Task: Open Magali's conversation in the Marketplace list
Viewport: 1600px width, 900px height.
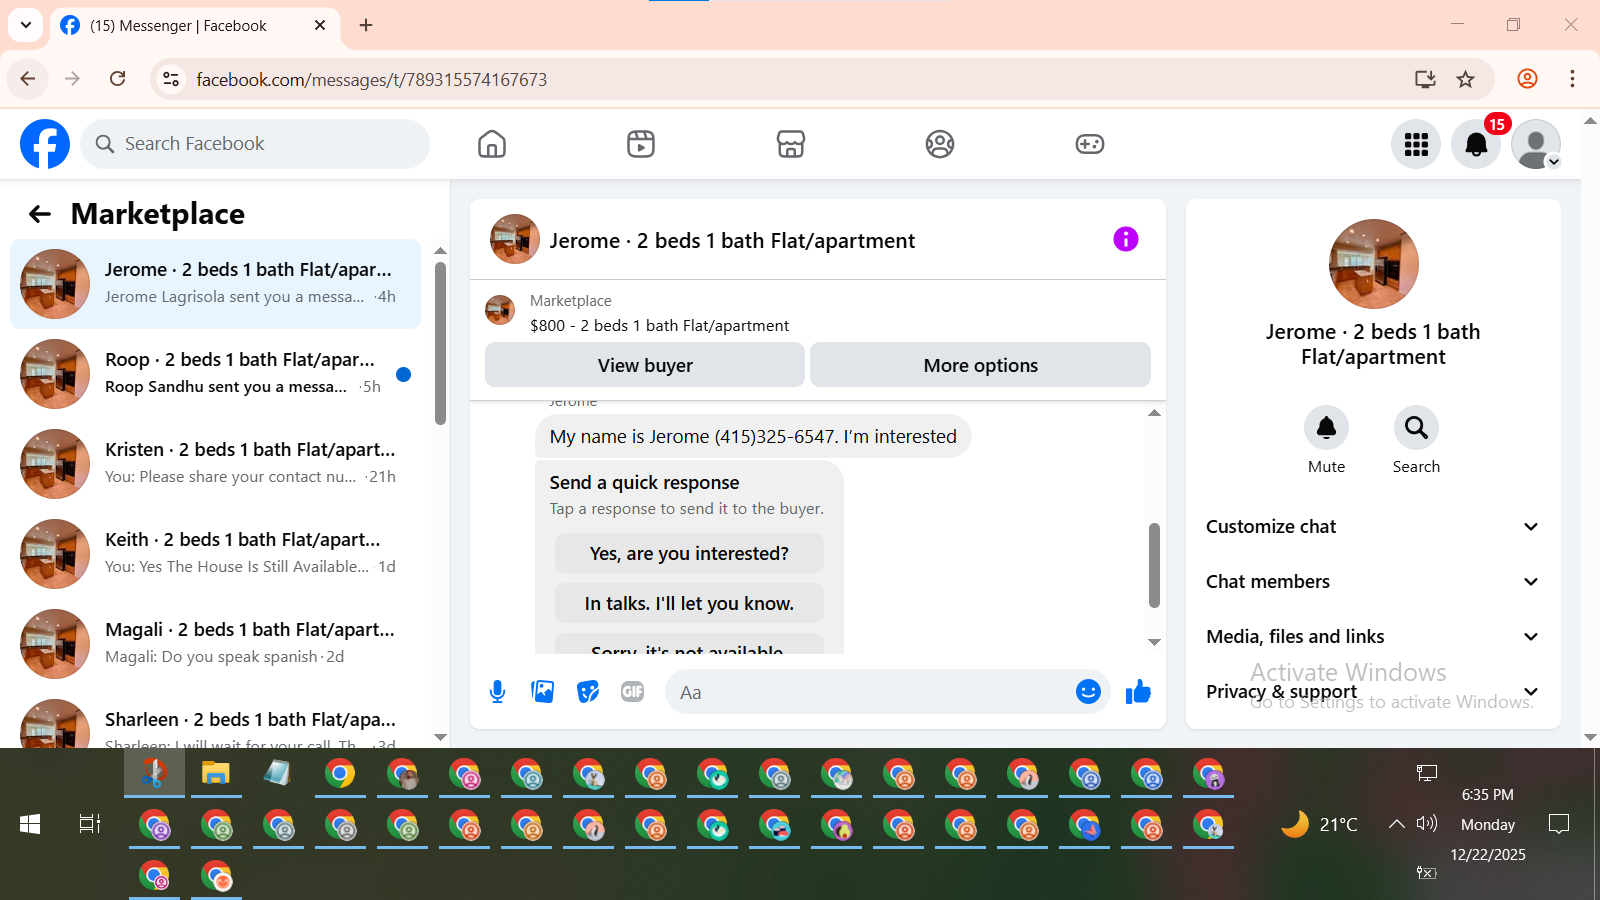Action: tap(215, 644)
